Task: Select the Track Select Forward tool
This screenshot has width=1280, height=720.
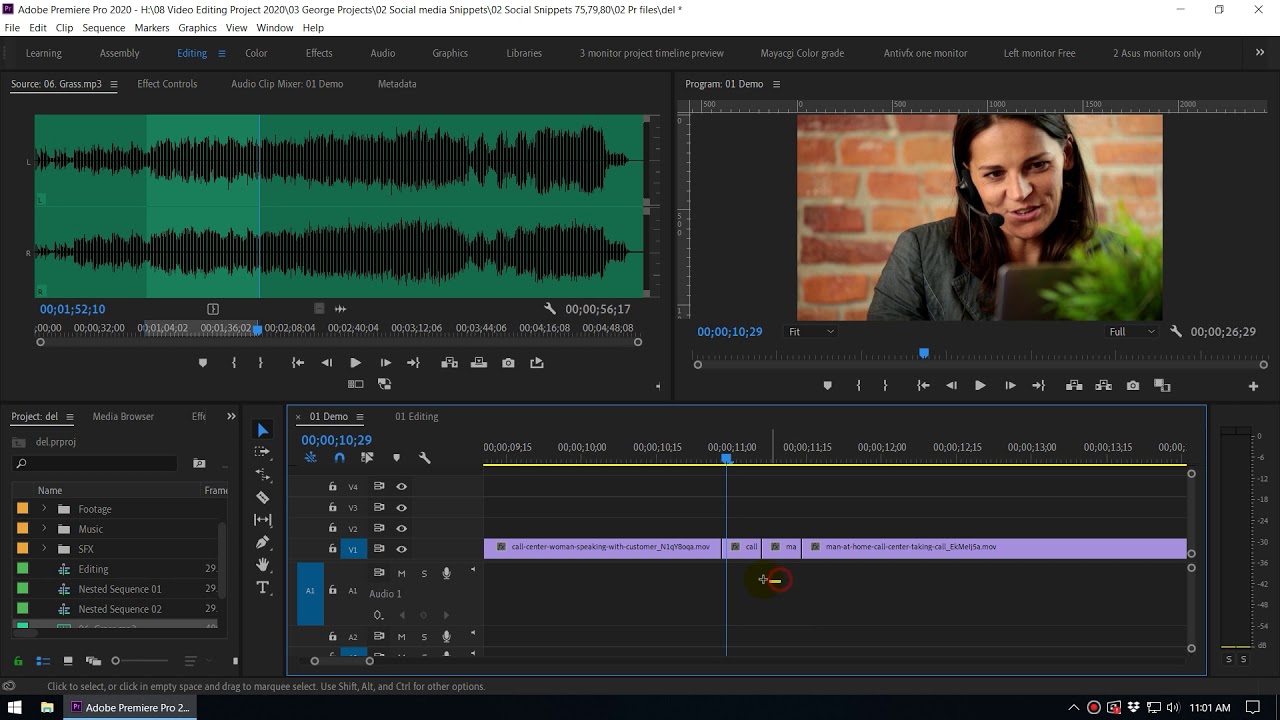Action: [x=262, y=452]
